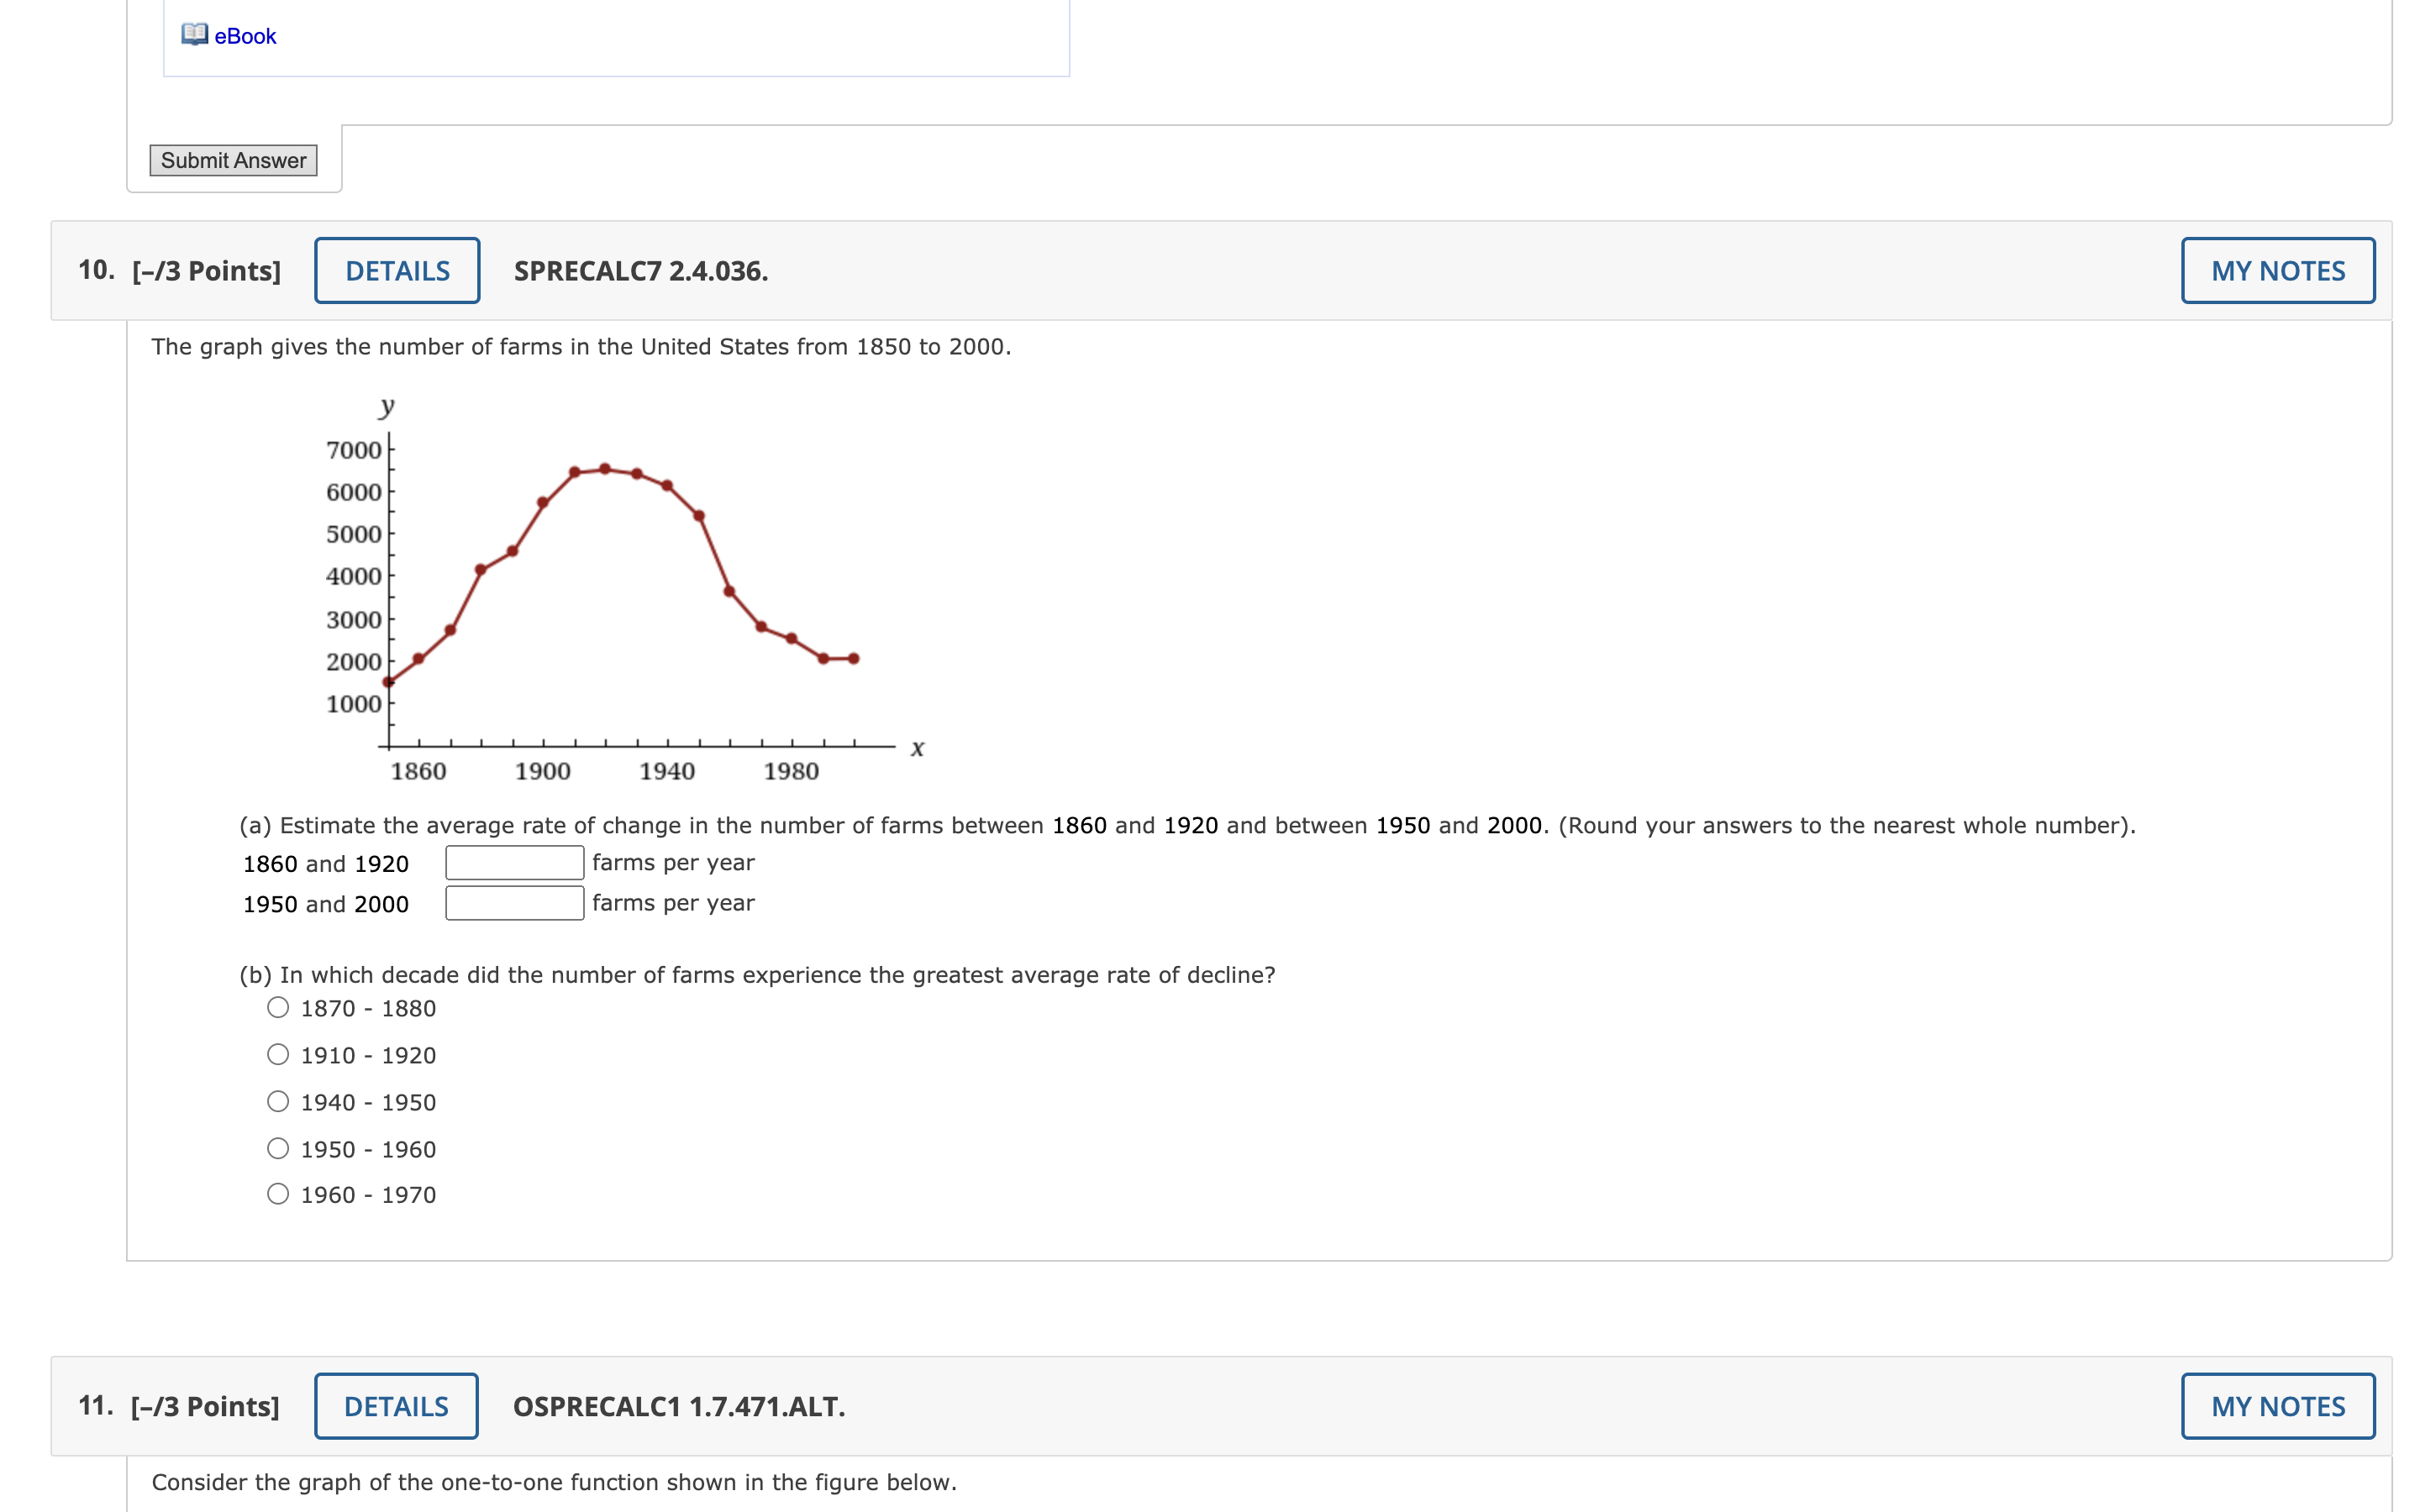Expand DETAILS for question 11
Viewport: 2420px width, 1512px height.
coord(396,1406)
